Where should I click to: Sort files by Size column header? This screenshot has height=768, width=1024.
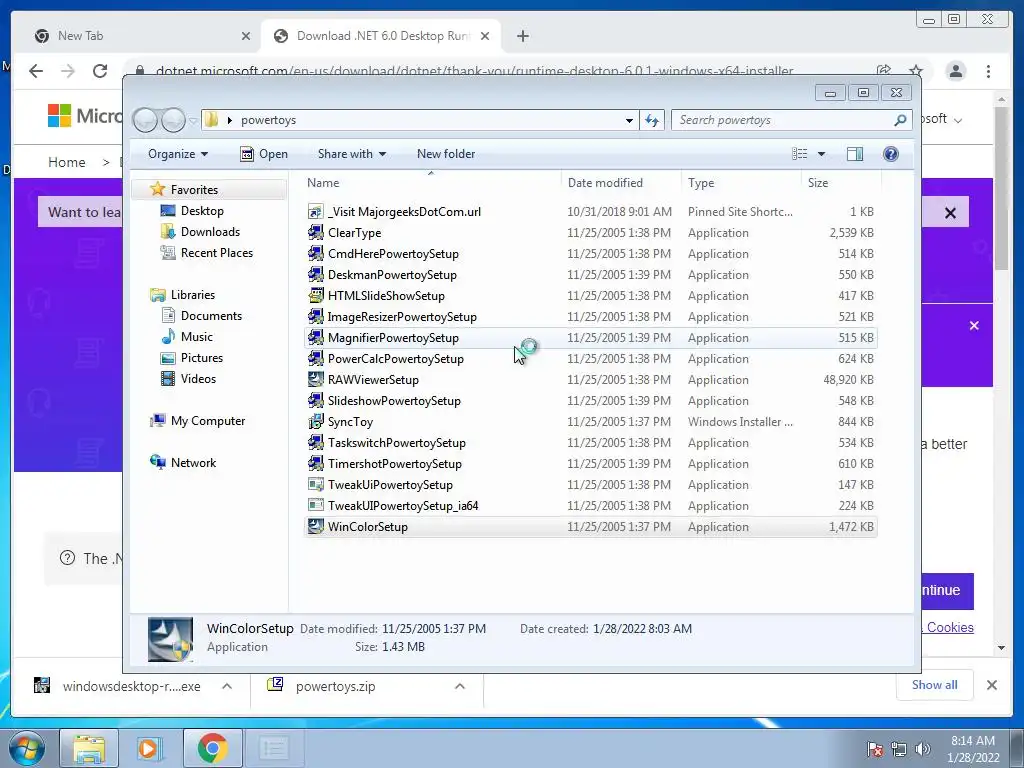(841, 182)
